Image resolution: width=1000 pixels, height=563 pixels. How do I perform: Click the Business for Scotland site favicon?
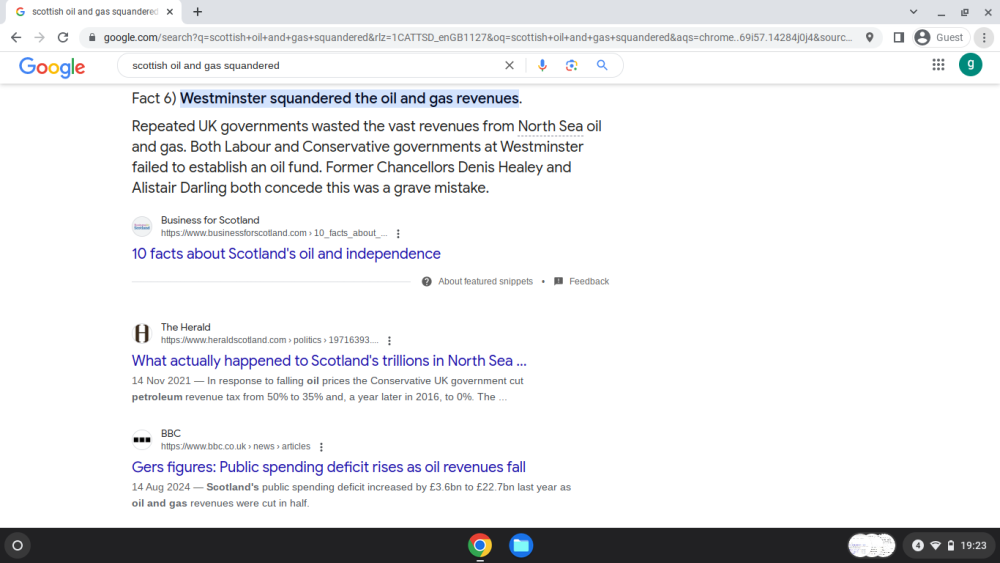[x=142, y=226]
